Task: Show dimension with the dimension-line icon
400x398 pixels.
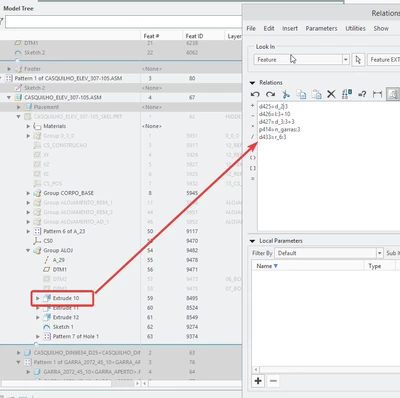Action: pyautogui.click(x=377, y=94)
